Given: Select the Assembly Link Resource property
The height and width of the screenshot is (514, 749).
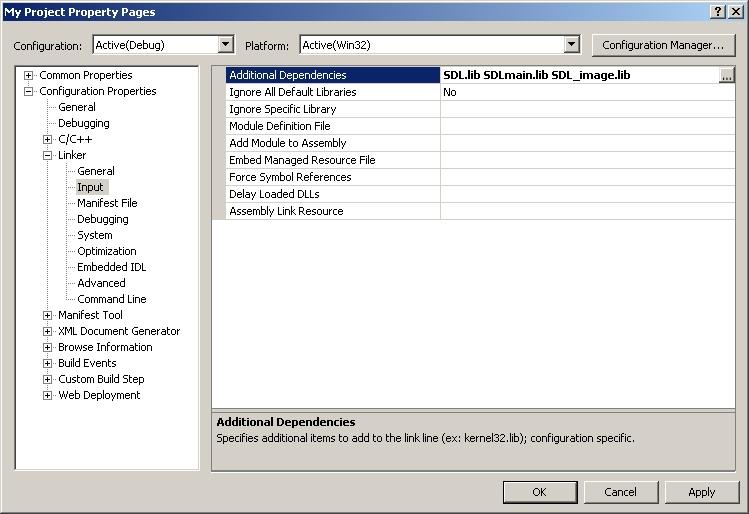Looking at the screenshot, I should point(333,211).
